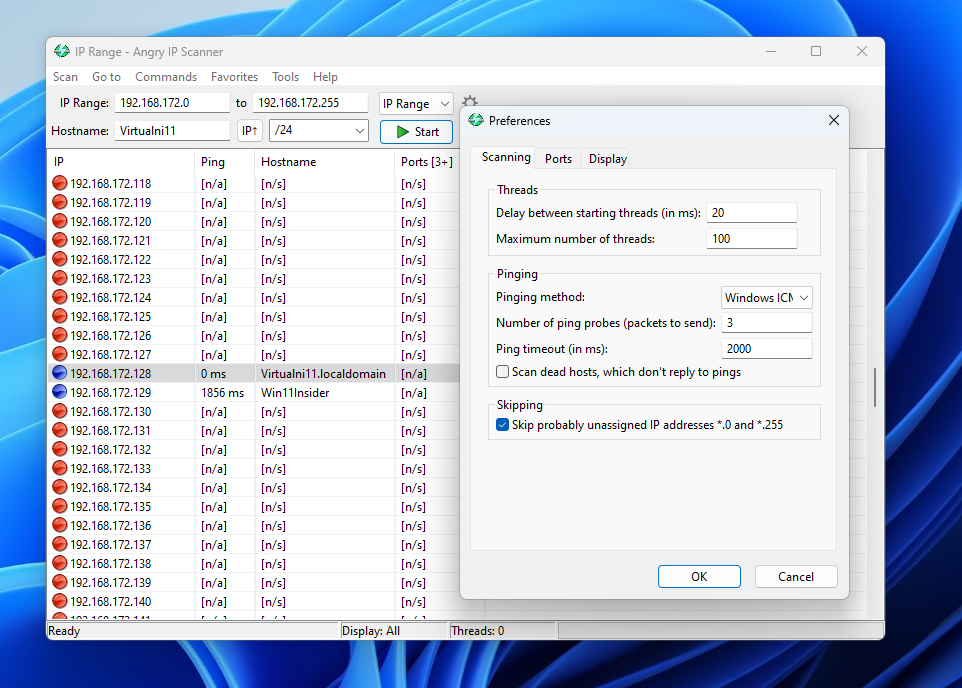962x688 pixels.
Task: Click red status icon for 192.168.172.134
Action: click(60, 487)
